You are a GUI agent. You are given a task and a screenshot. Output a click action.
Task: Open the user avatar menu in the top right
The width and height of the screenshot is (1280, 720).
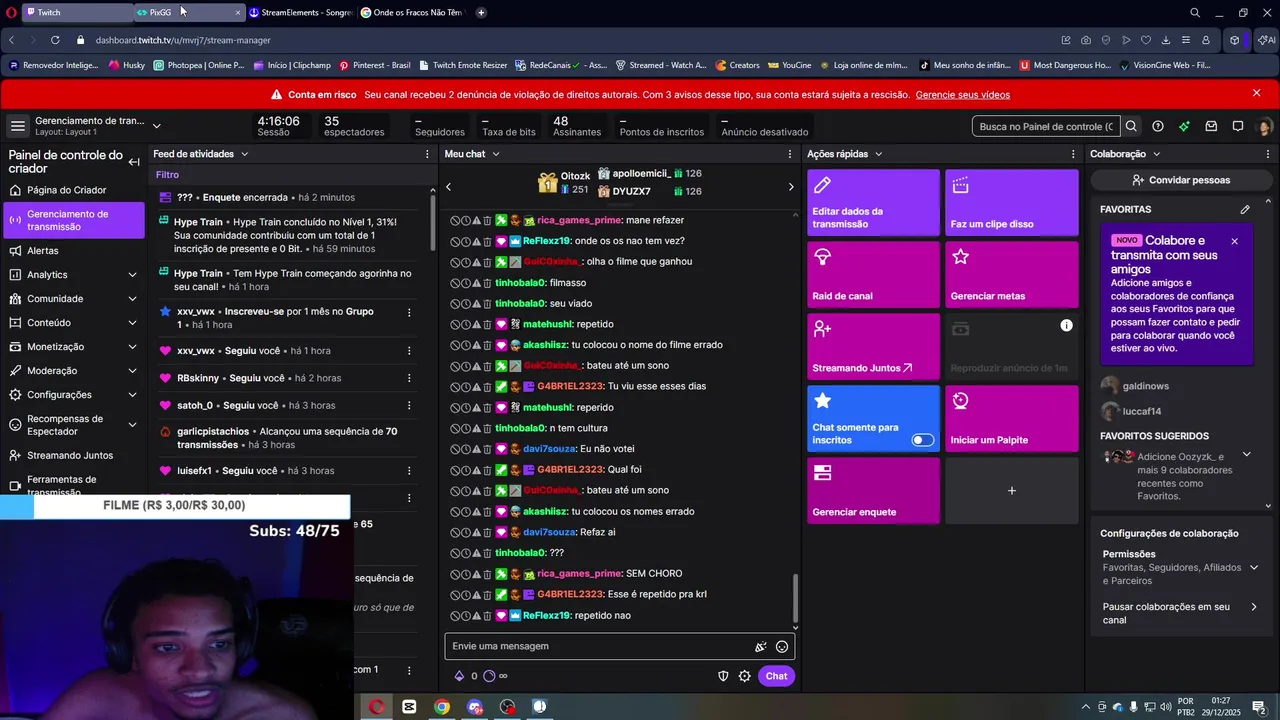(1264, 126)
